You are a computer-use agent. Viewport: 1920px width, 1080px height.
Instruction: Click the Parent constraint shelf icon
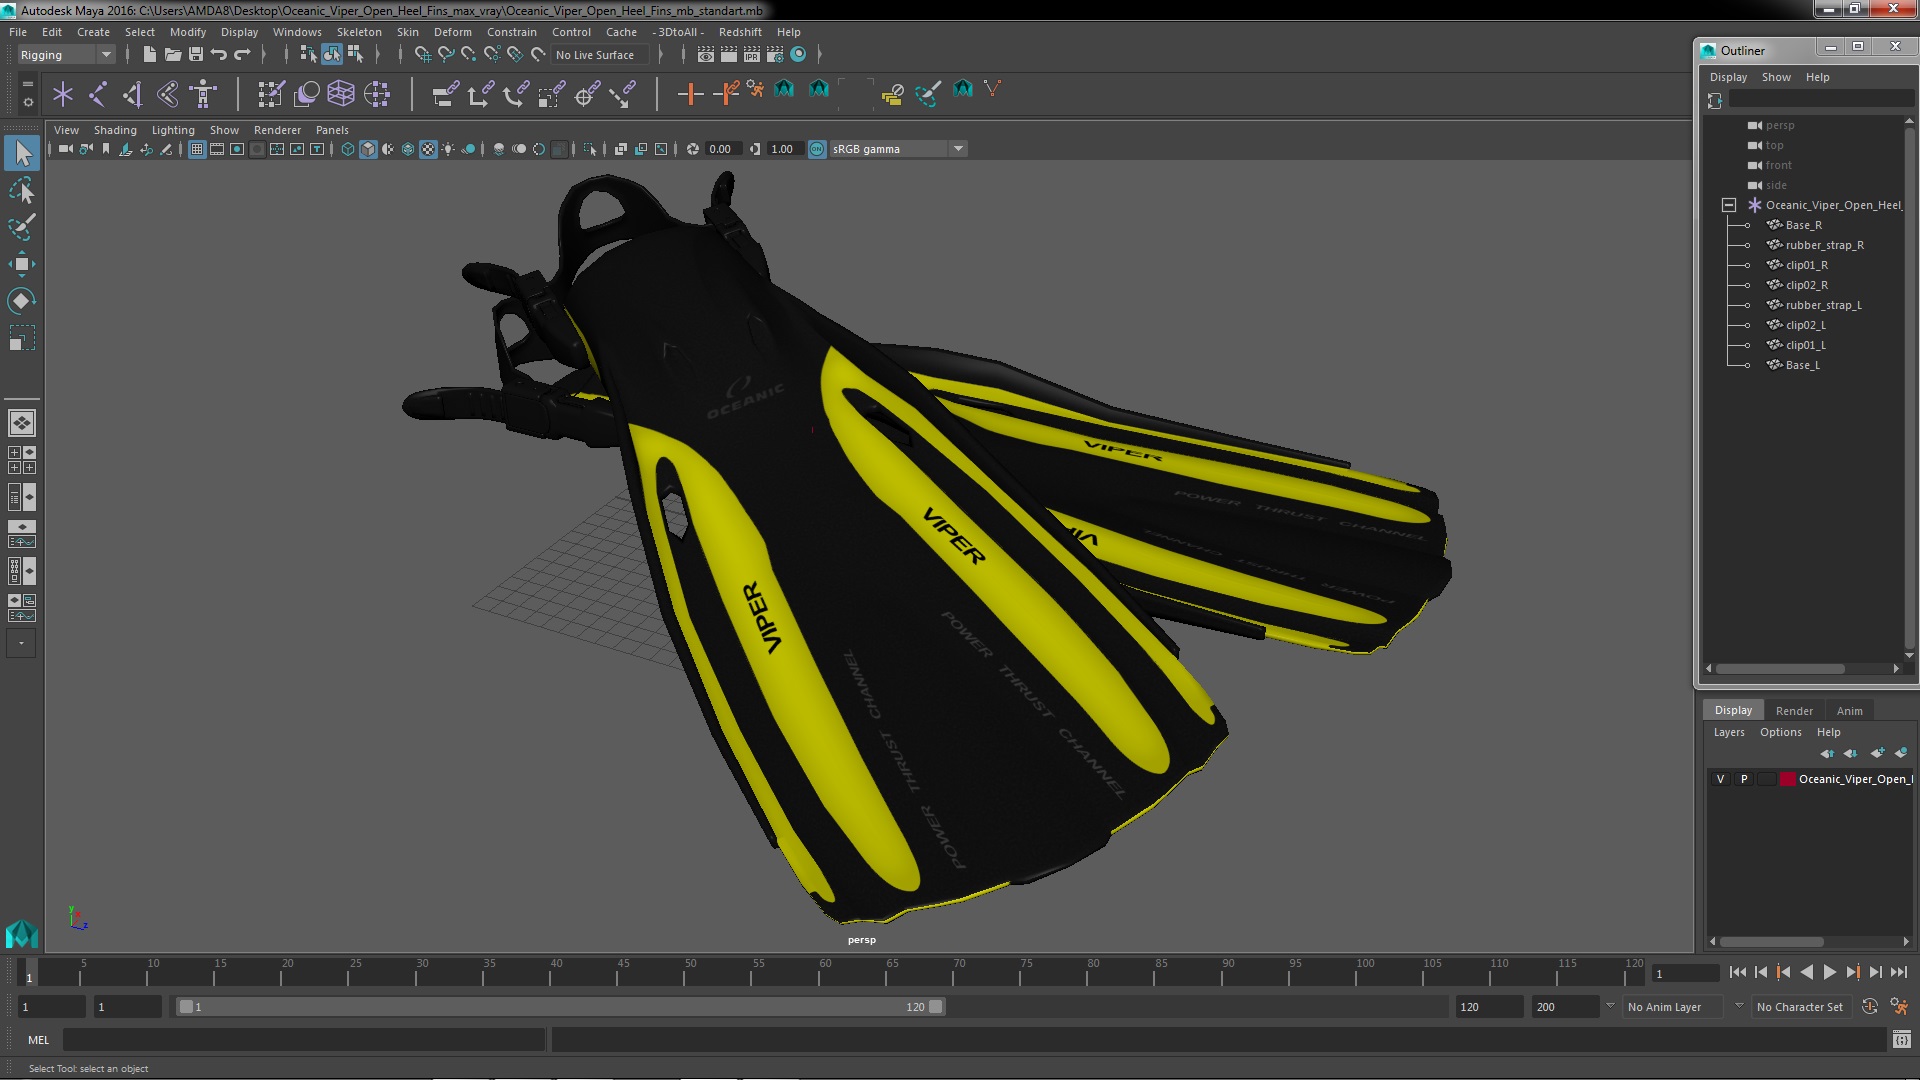point(445,94)
